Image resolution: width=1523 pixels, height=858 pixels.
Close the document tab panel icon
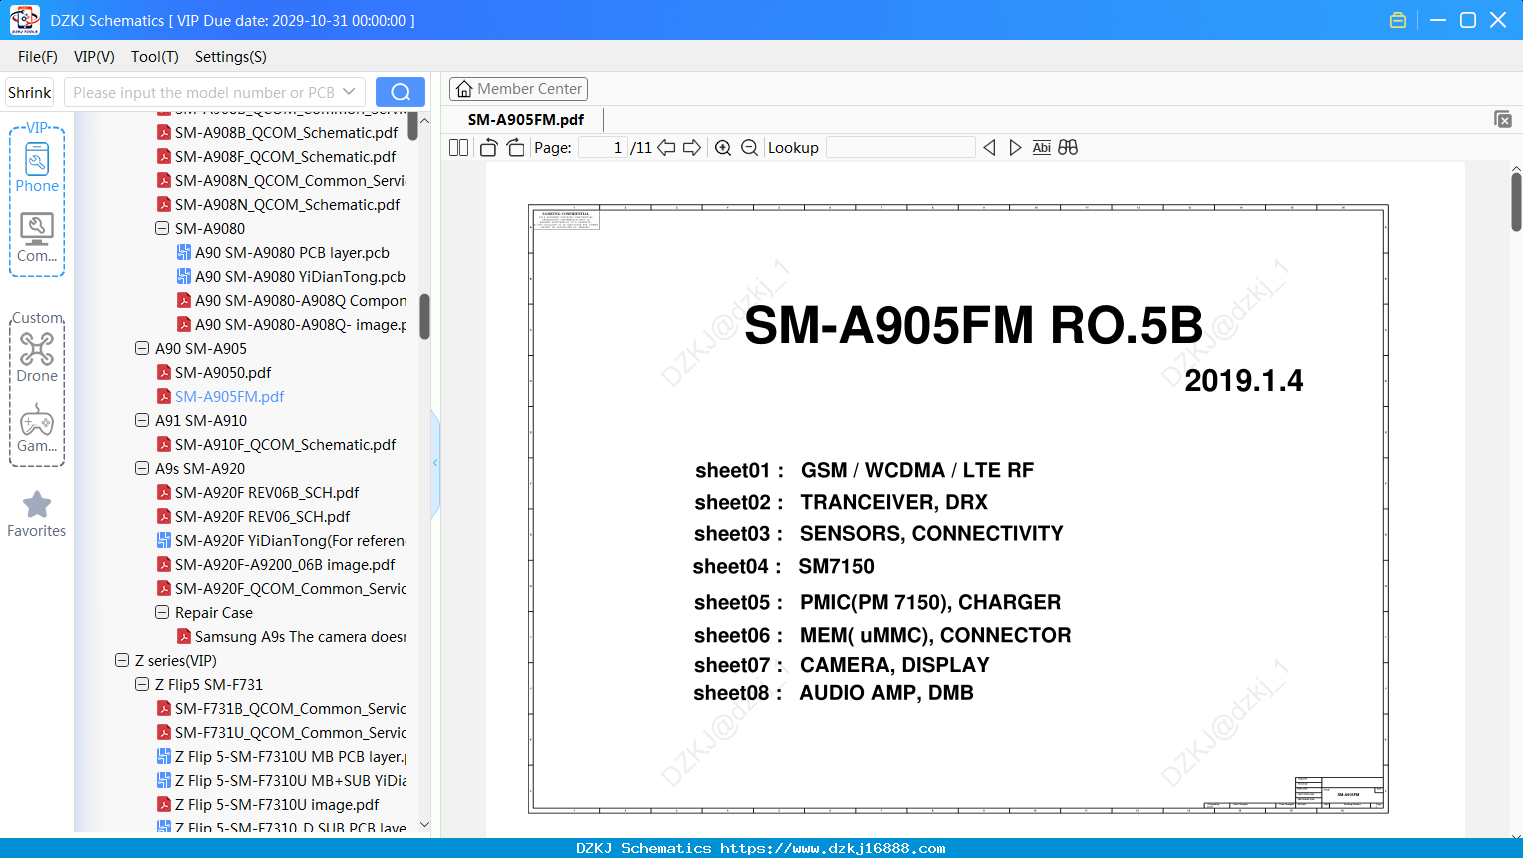(x=1503, y=119)
